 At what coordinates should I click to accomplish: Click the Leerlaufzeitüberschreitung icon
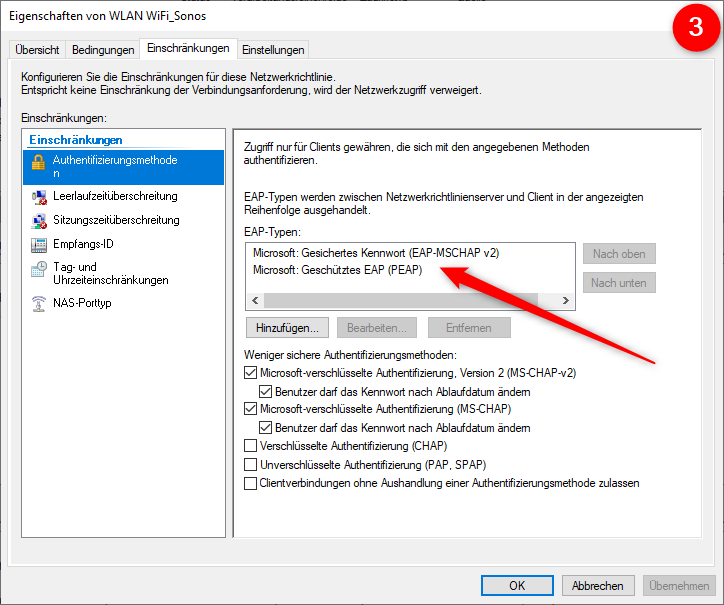tap(39, 197)
